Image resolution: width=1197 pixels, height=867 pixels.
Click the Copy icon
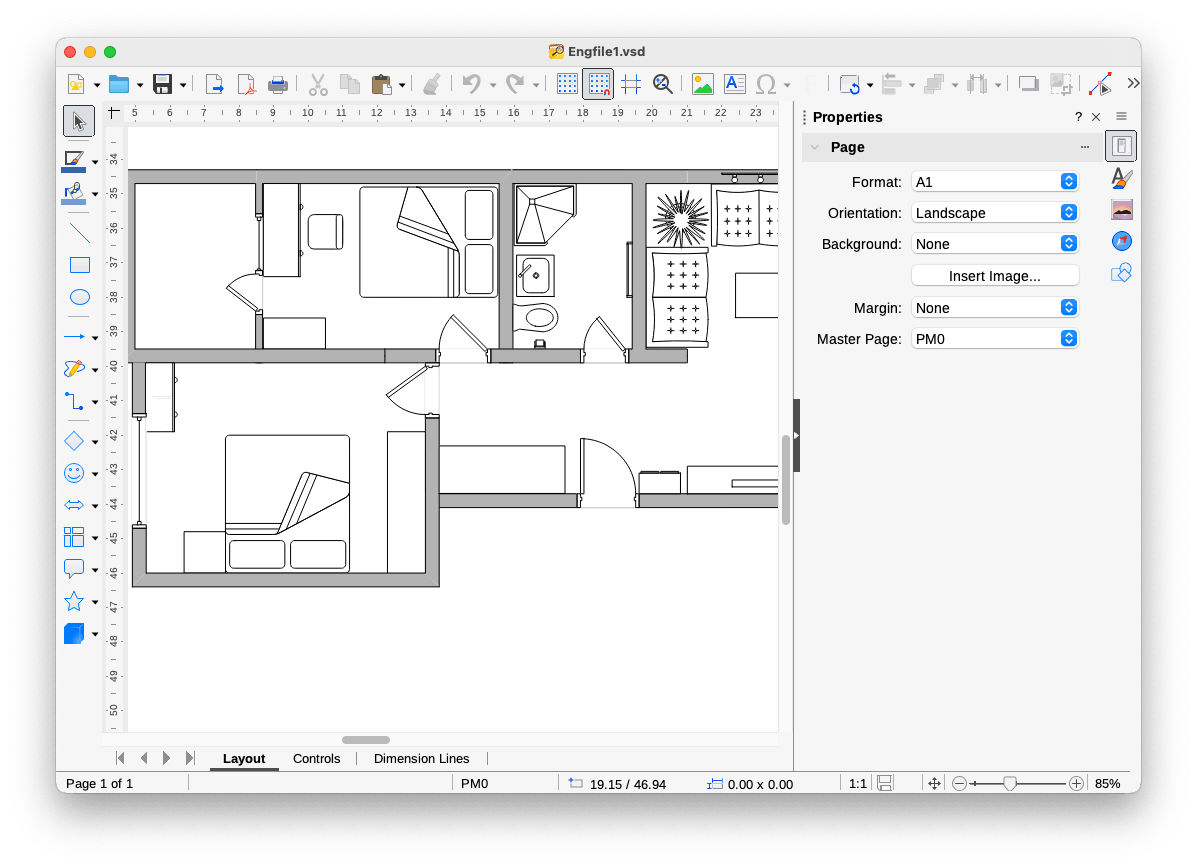click(x=350, y=84)
